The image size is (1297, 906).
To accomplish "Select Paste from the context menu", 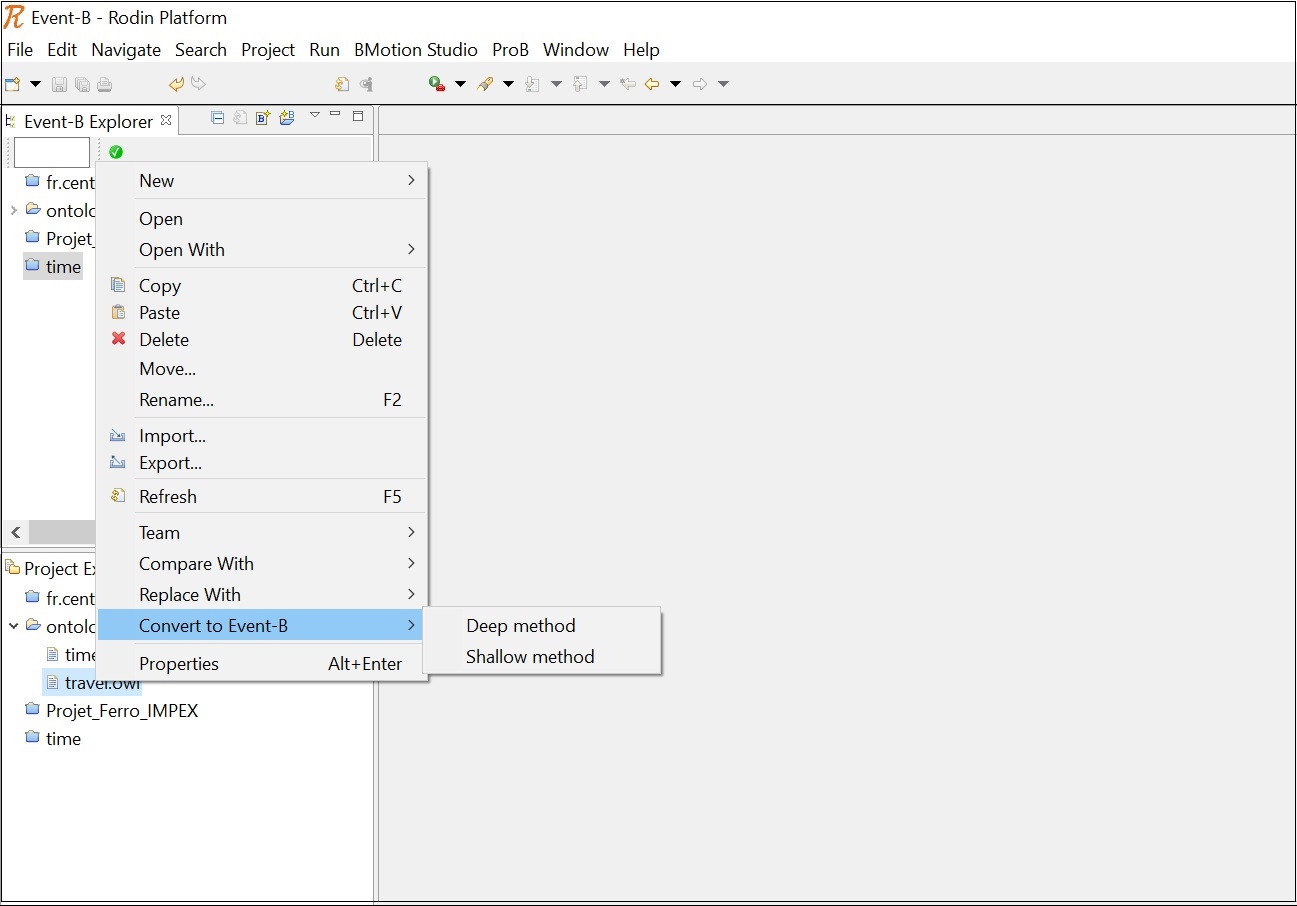I will (262, 313).
